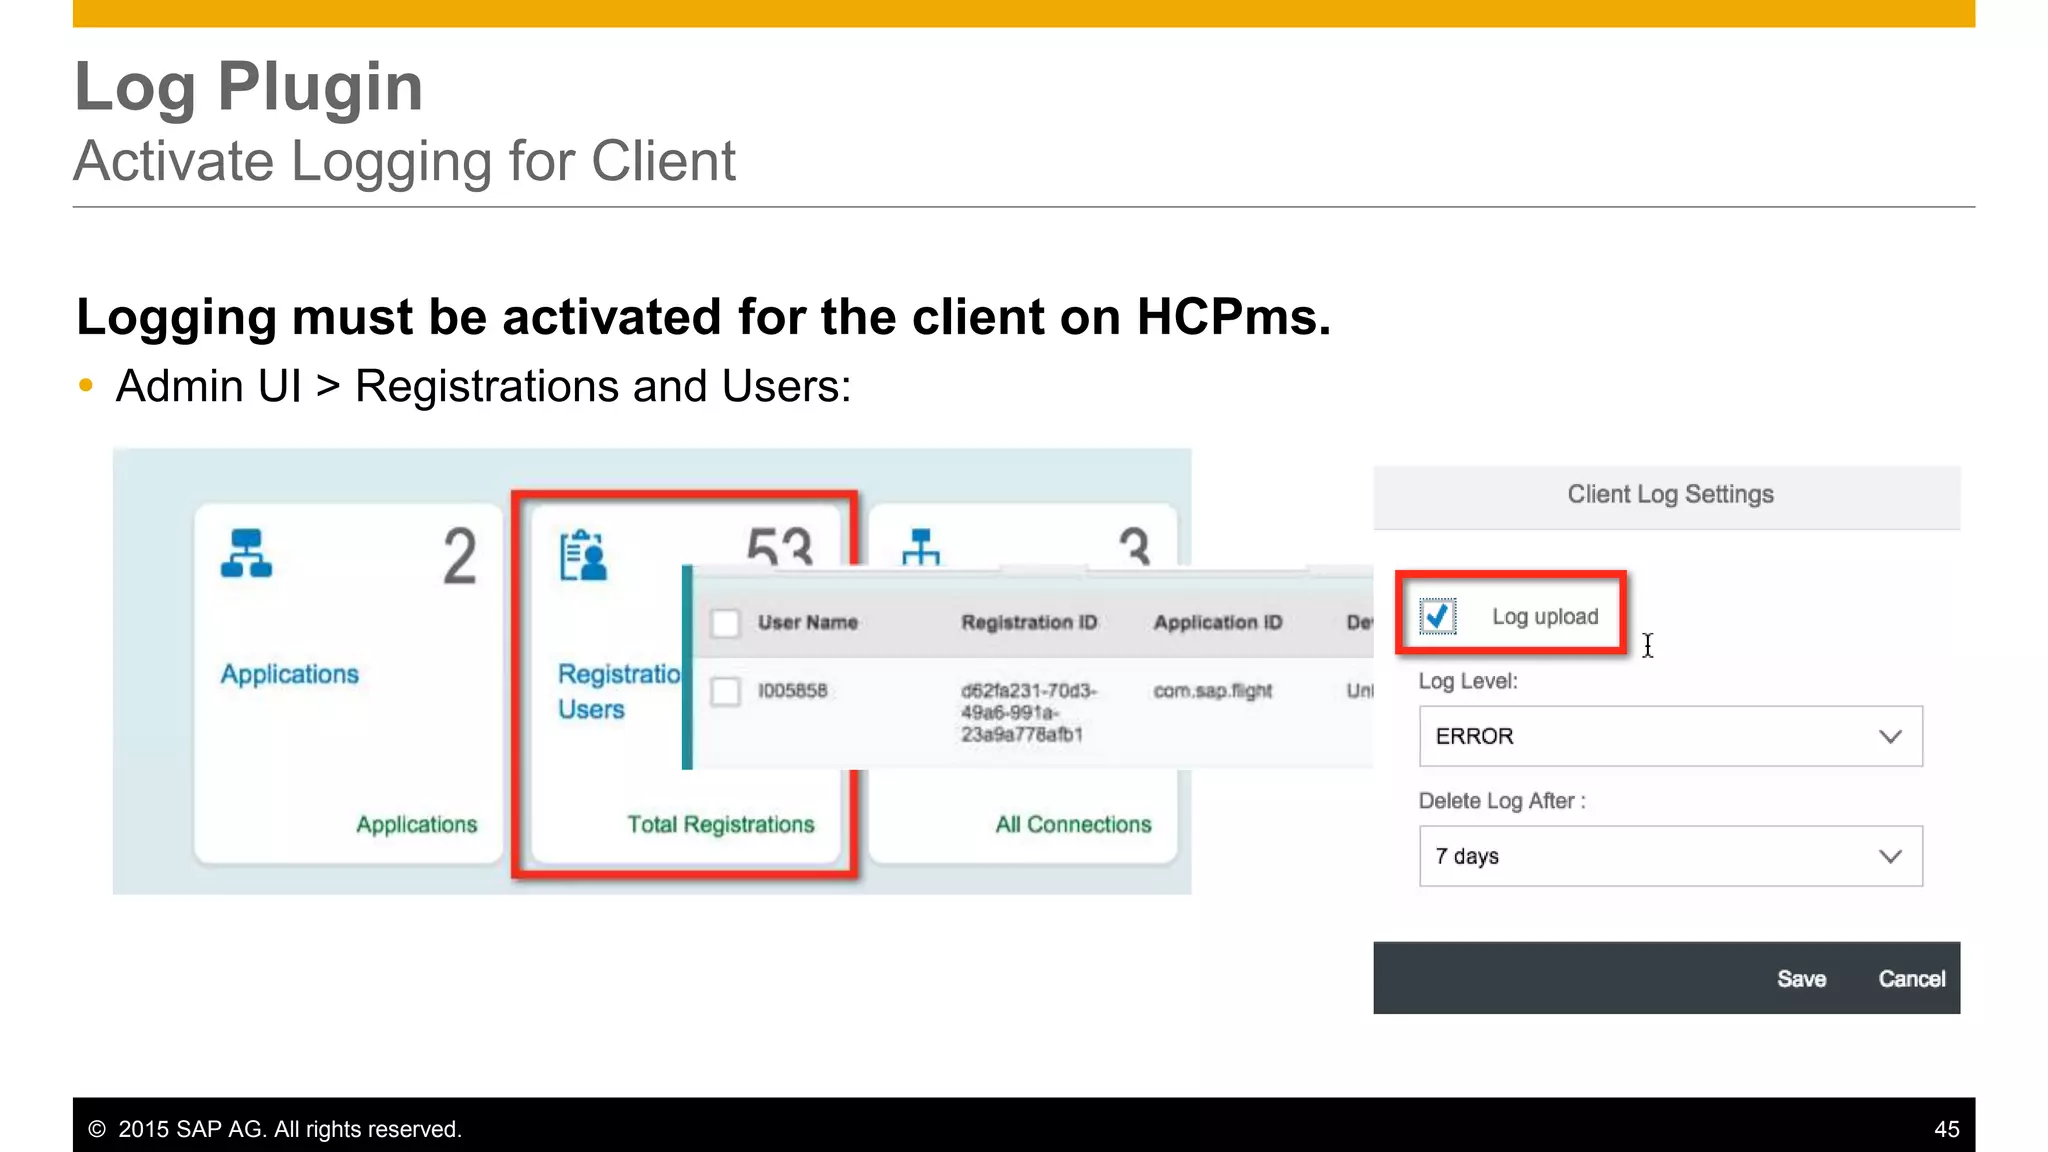Click the All Connections label
This screenshot has height=1152, width=2048.
(x=1073, y=824)
